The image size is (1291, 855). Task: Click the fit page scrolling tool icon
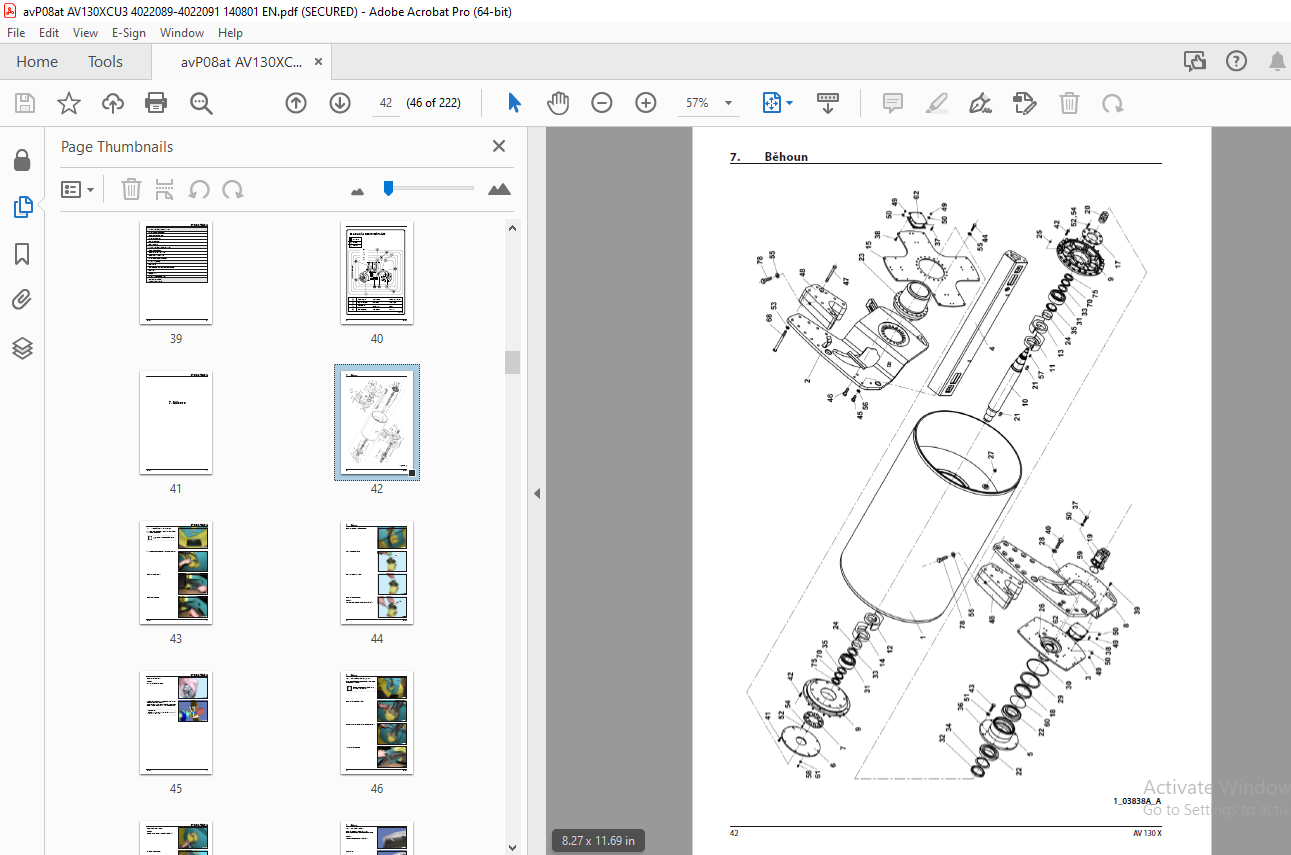coord(771,103)
